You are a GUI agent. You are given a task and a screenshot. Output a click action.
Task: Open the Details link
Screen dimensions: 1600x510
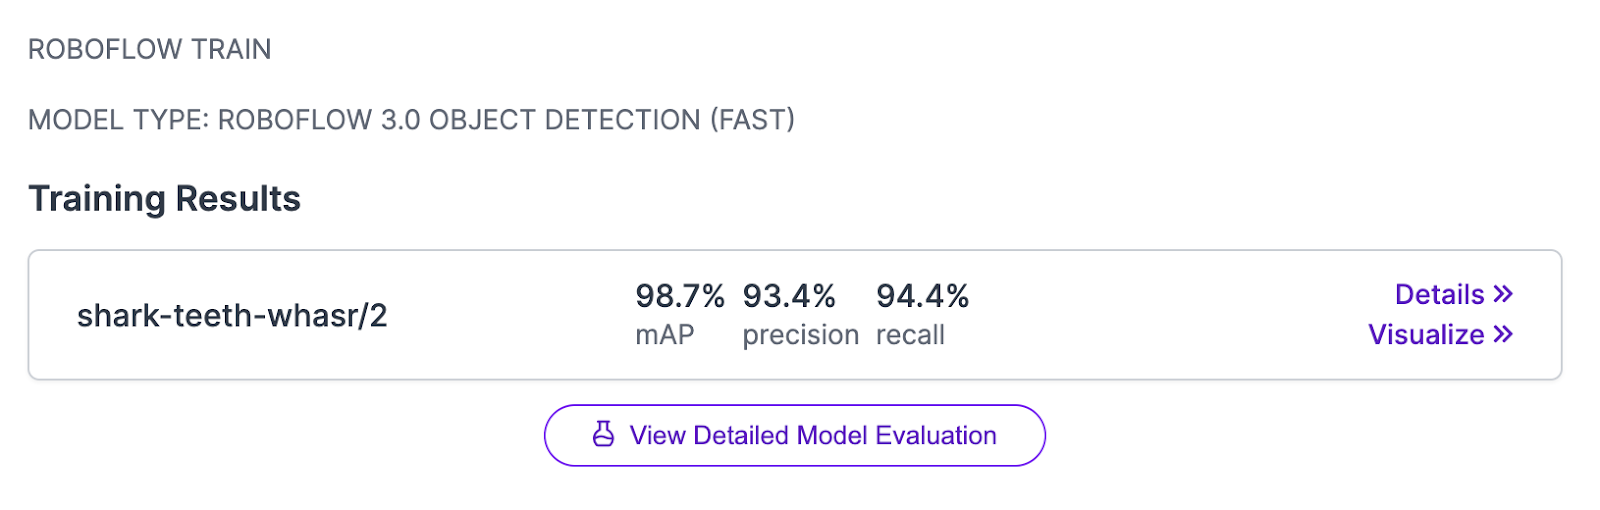[x=1439, y=294]
